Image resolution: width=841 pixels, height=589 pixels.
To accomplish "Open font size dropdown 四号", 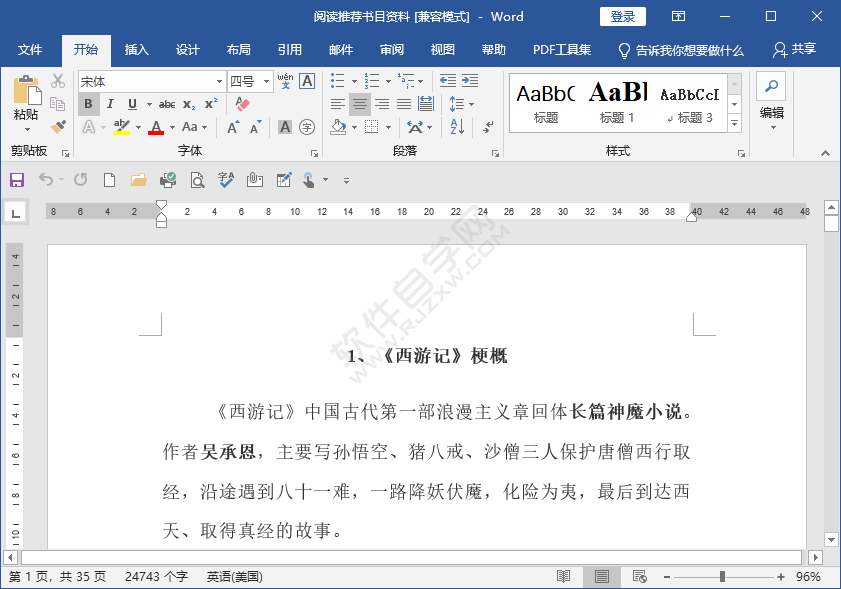I will [267, 82].
